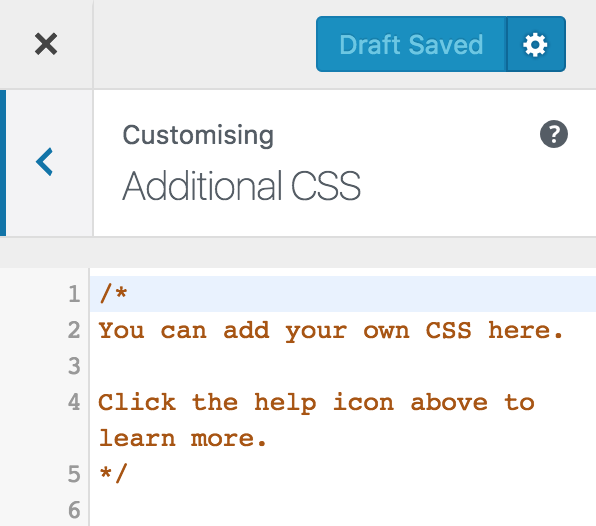Go back using the blue chevron arrow
Image resolution: width=596 pixels, height=526 pixels.
click(44, 162)
